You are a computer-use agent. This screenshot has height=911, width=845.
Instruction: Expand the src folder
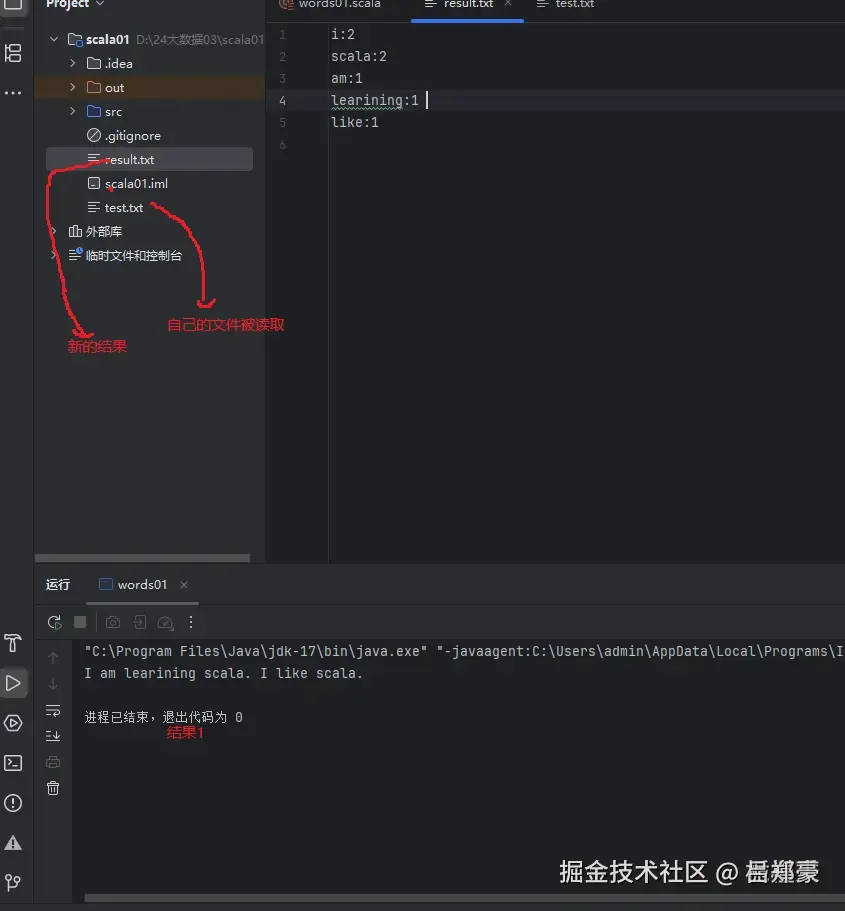73,111
